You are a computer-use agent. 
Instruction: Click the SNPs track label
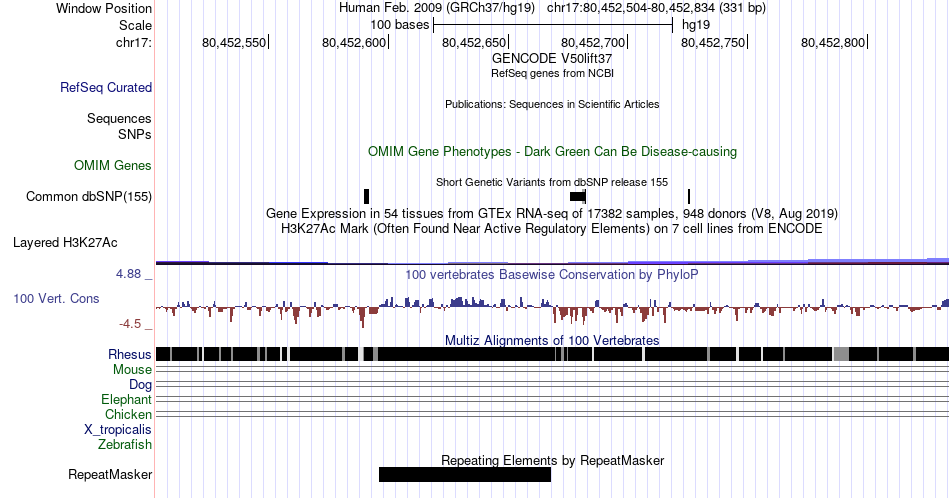point(135,134)
